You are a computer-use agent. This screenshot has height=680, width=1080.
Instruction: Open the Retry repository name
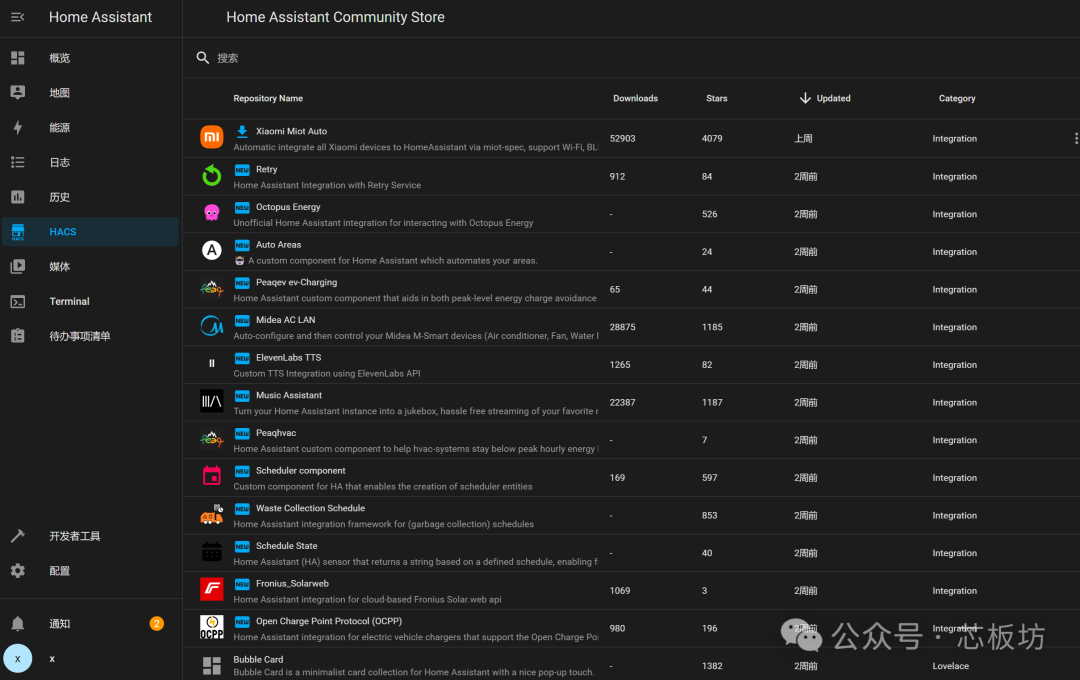pos(267,169)
